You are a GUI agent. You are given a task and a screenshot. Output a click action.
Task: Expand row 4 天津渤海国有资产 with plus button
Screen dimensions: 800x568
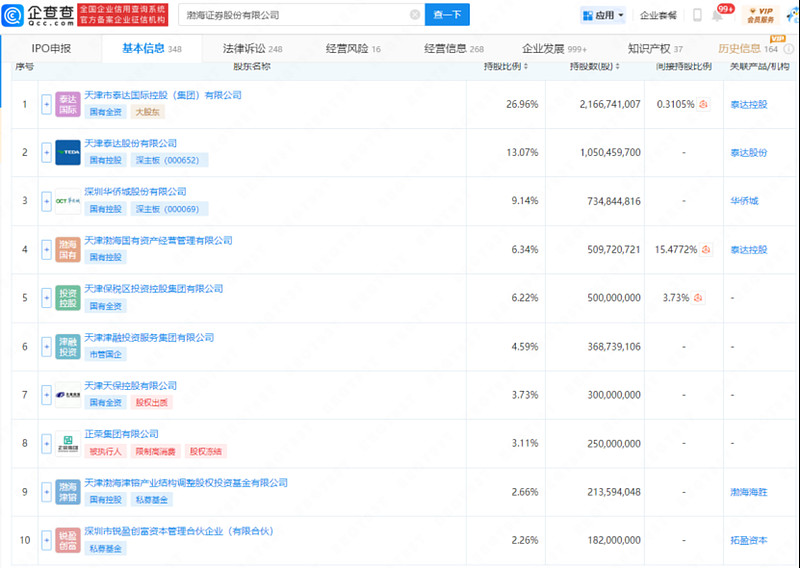coord(46,250)
